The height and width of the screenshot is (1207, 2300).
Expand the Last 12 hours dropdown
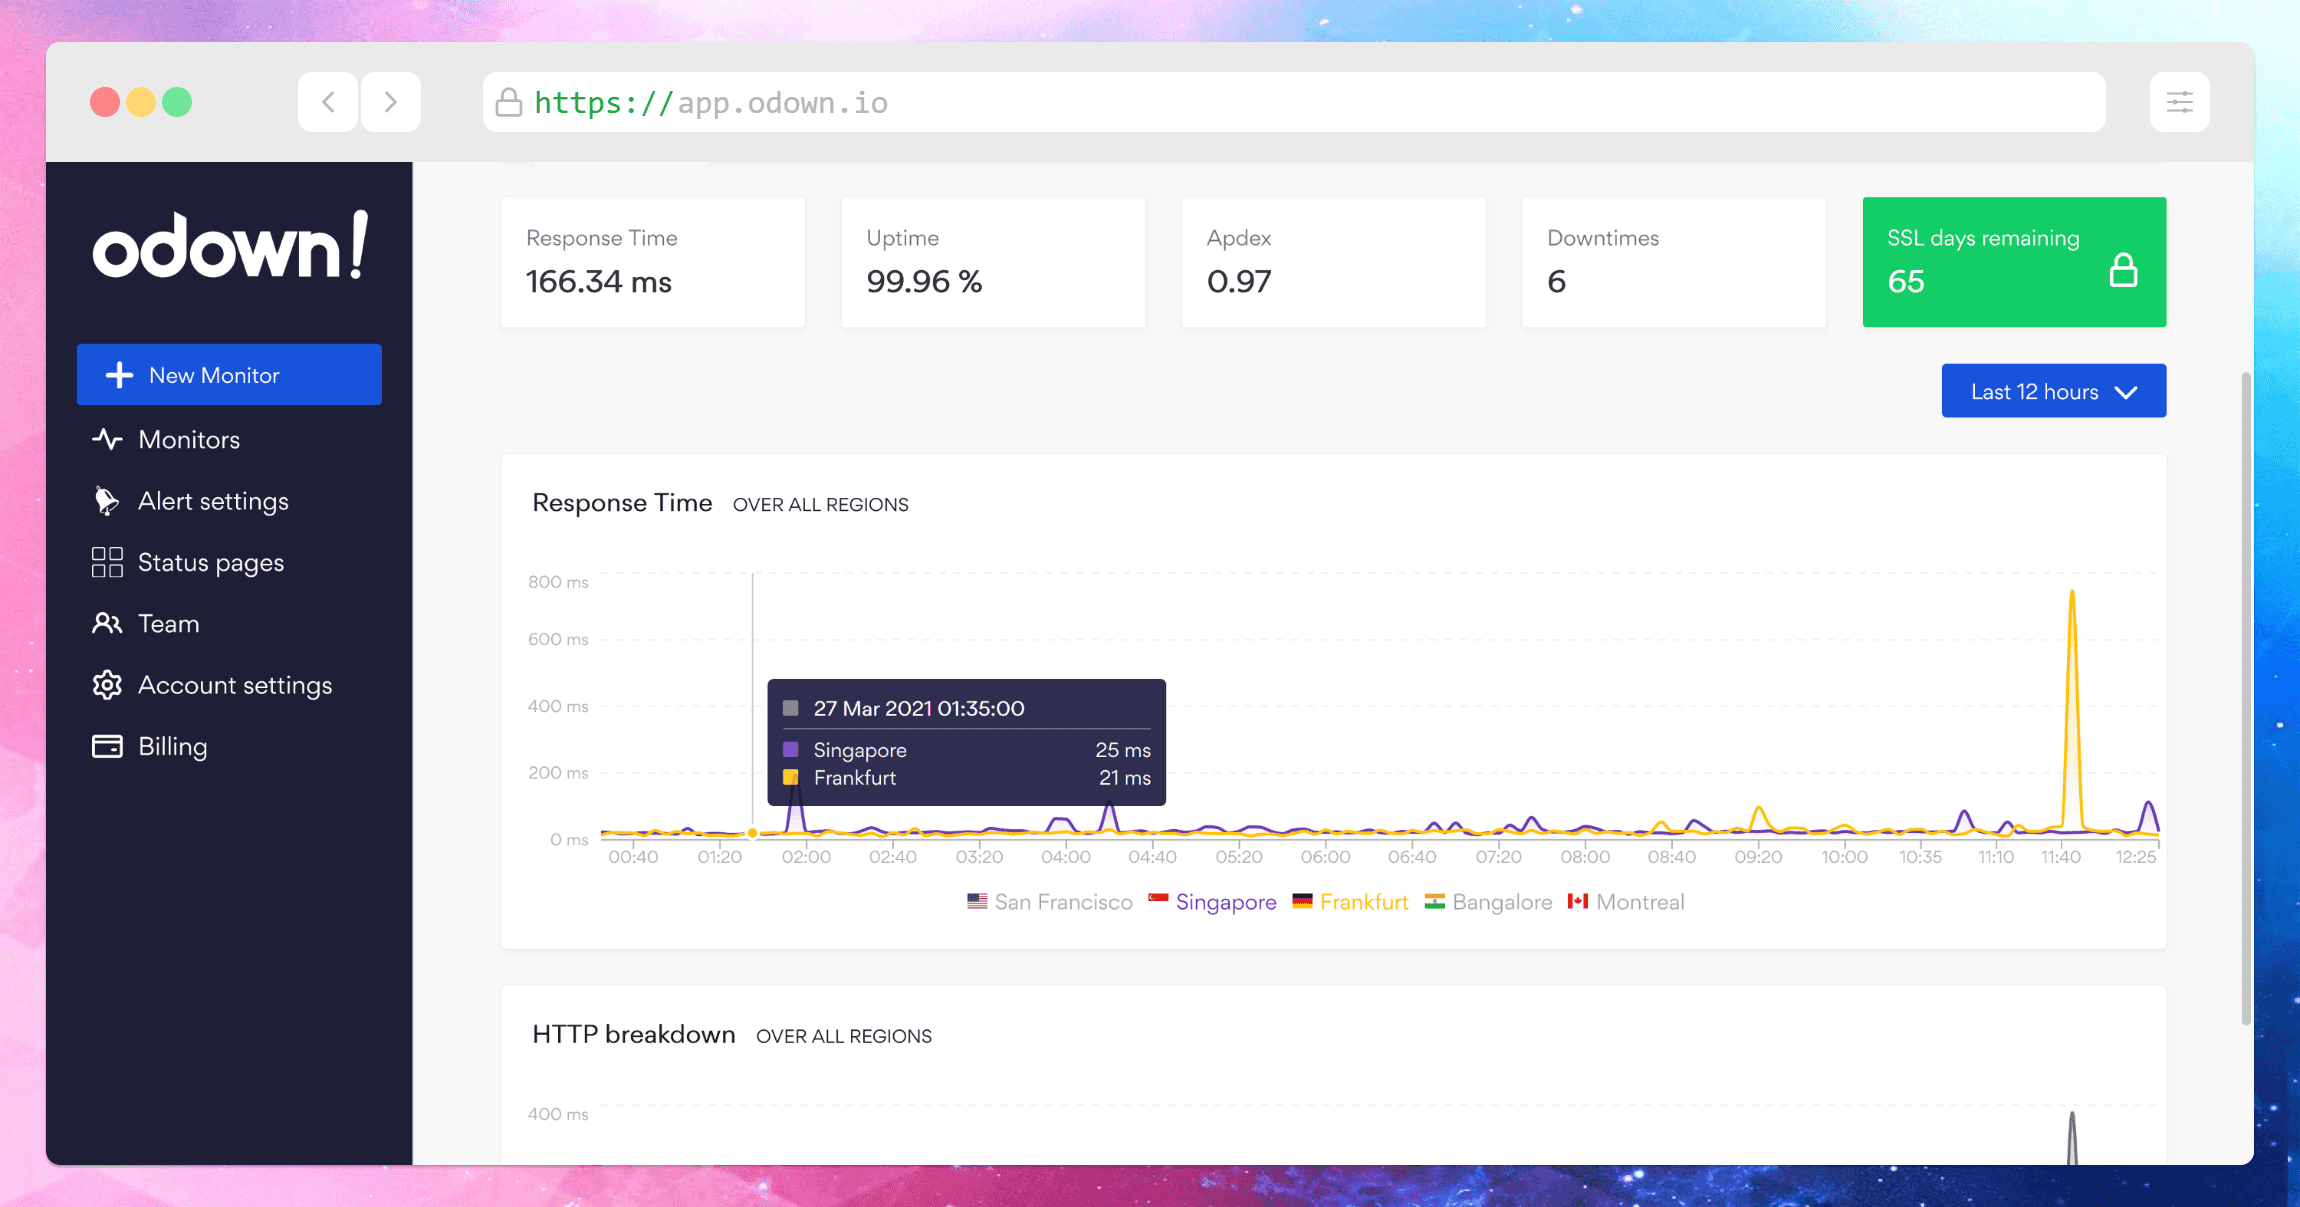pyautogui.click(x=2053, y=391)
